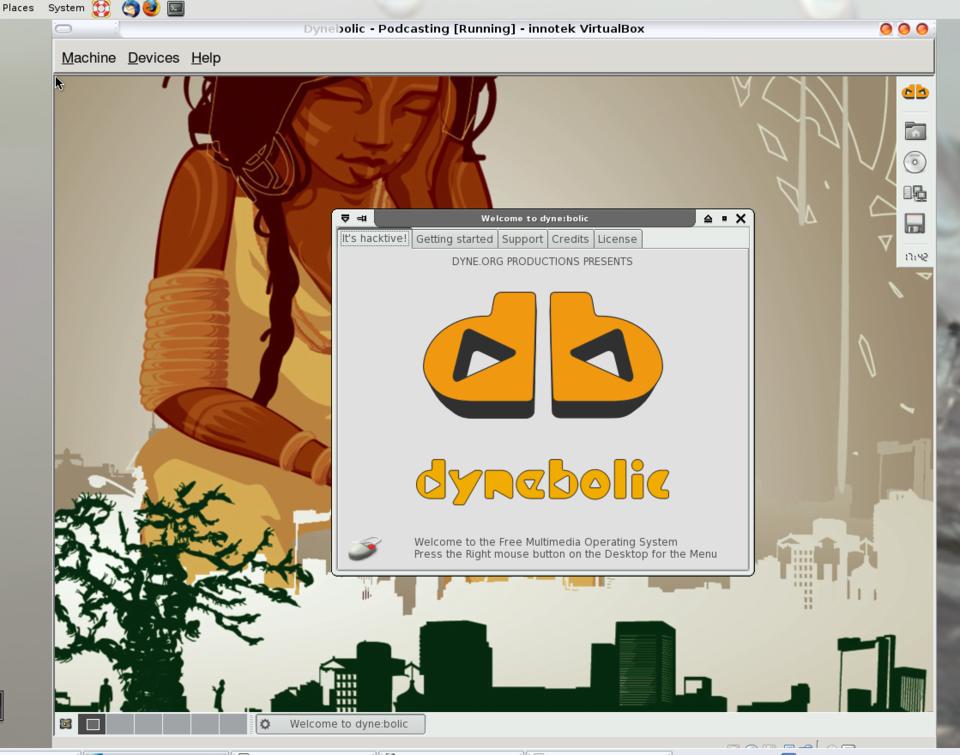Open the Devices menu
Viewport: 960px width, 755px height.
pos(153,58)
